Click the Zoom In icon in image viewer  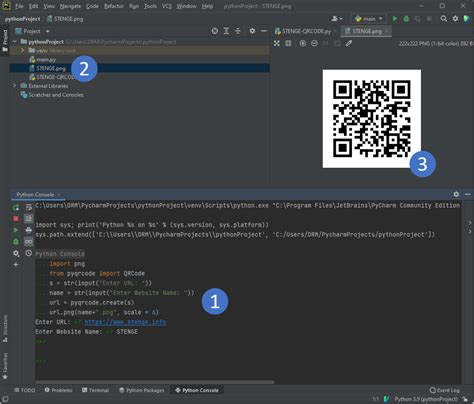pos(303,43)
